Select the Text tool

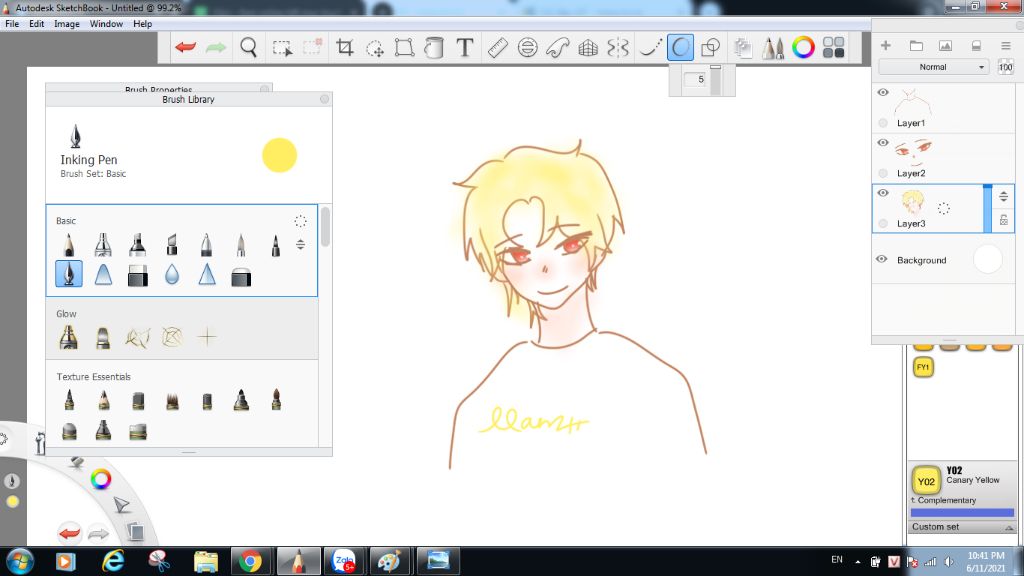464,47
